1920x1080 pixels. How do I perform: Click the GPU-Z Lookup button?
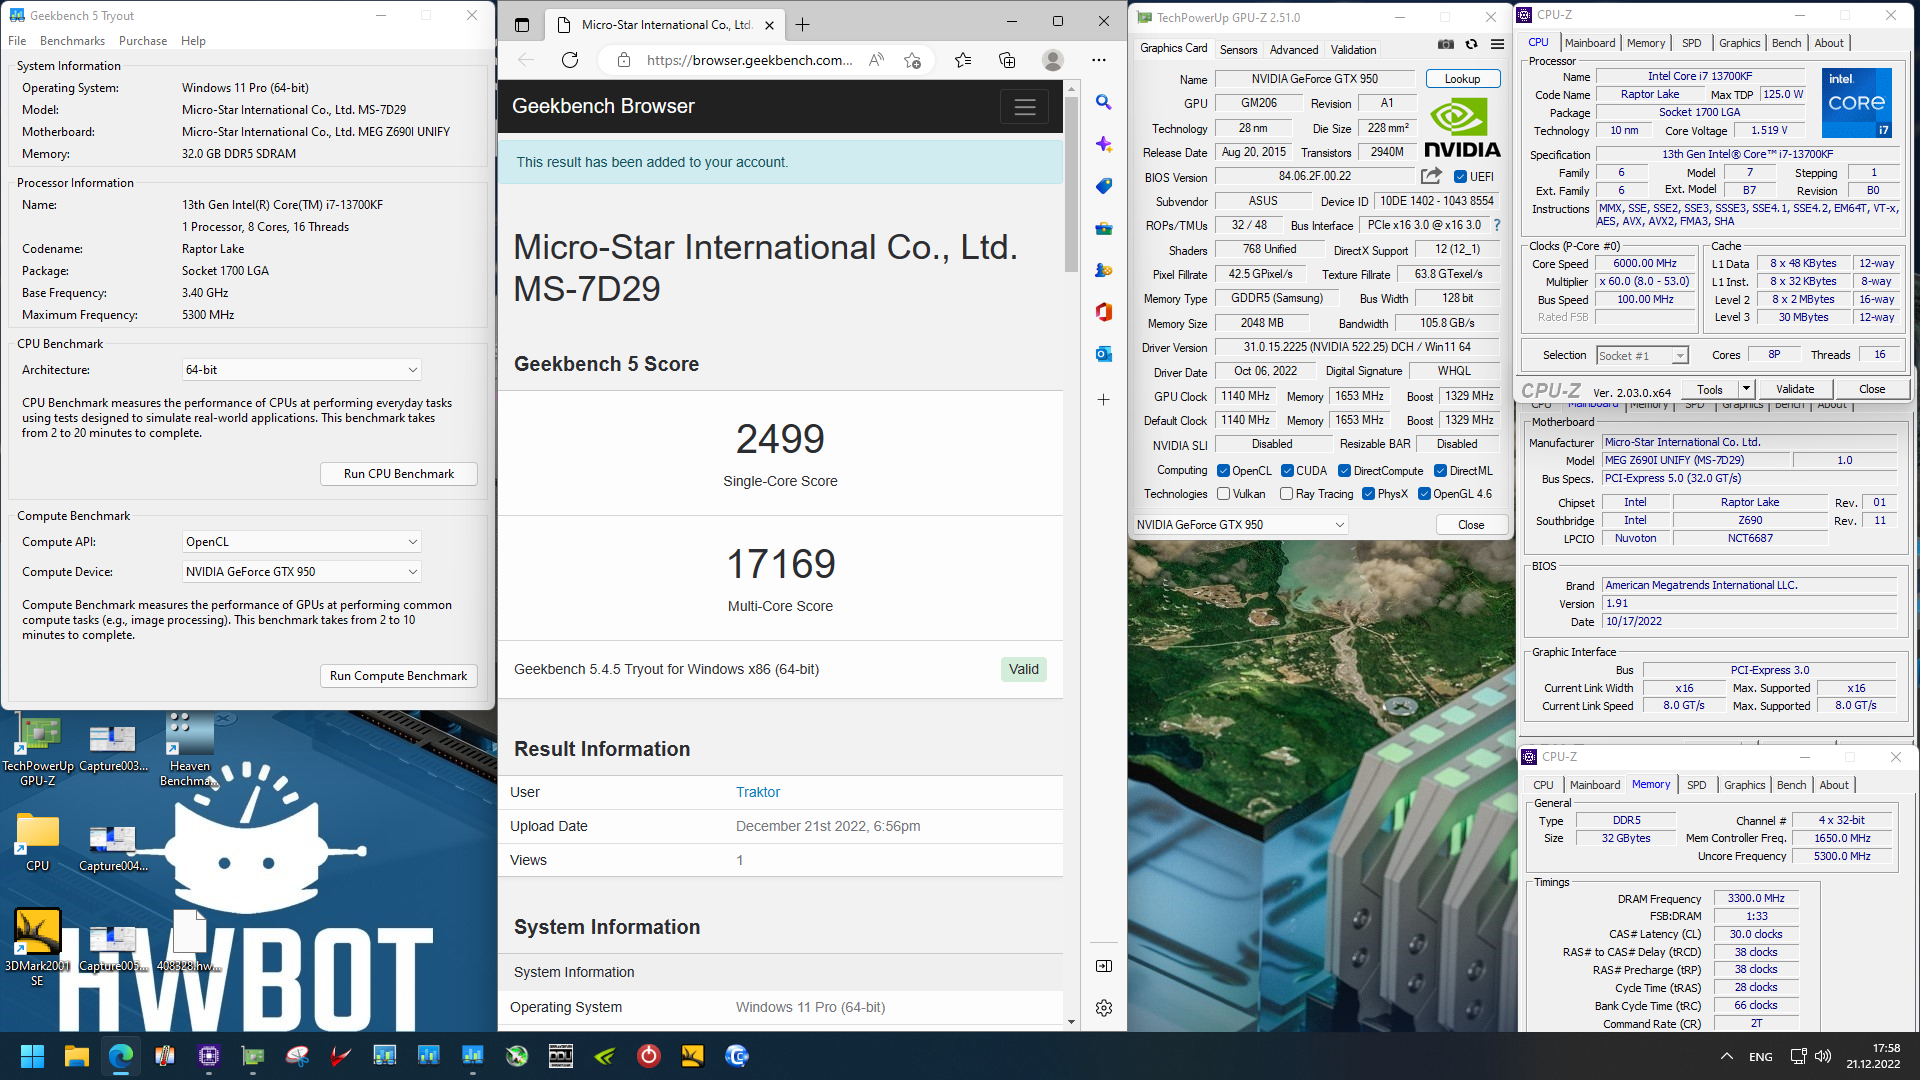tap(1462, 79)
